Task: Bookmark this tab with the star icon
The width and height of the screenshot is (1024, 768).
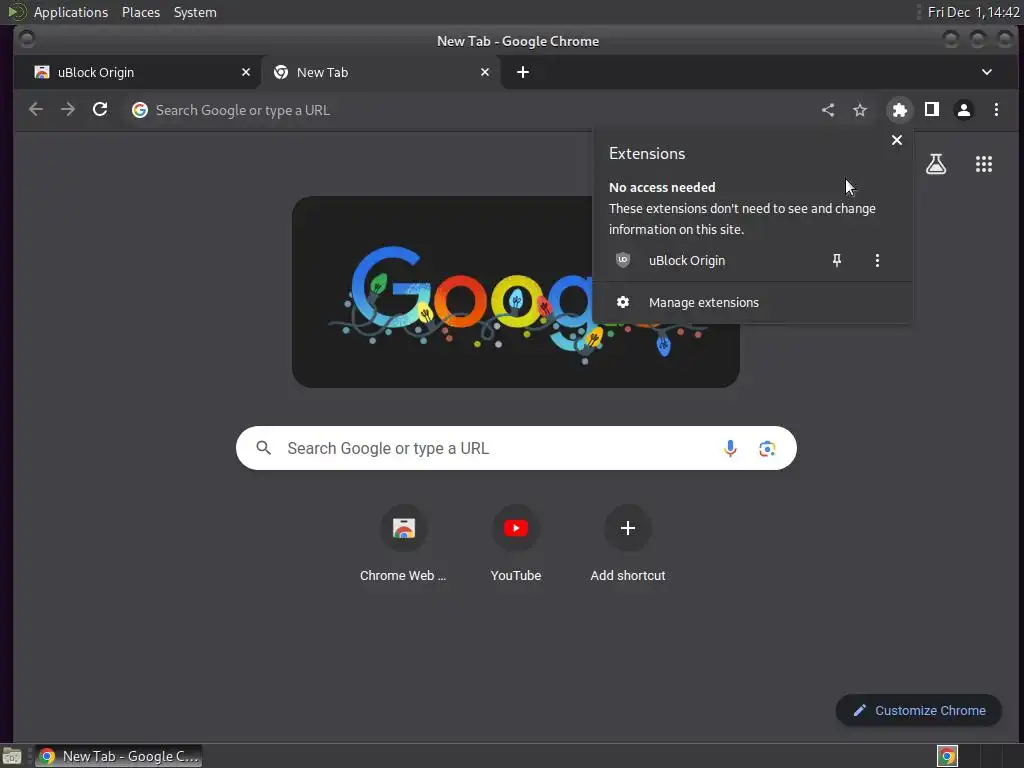Action: 860,110
